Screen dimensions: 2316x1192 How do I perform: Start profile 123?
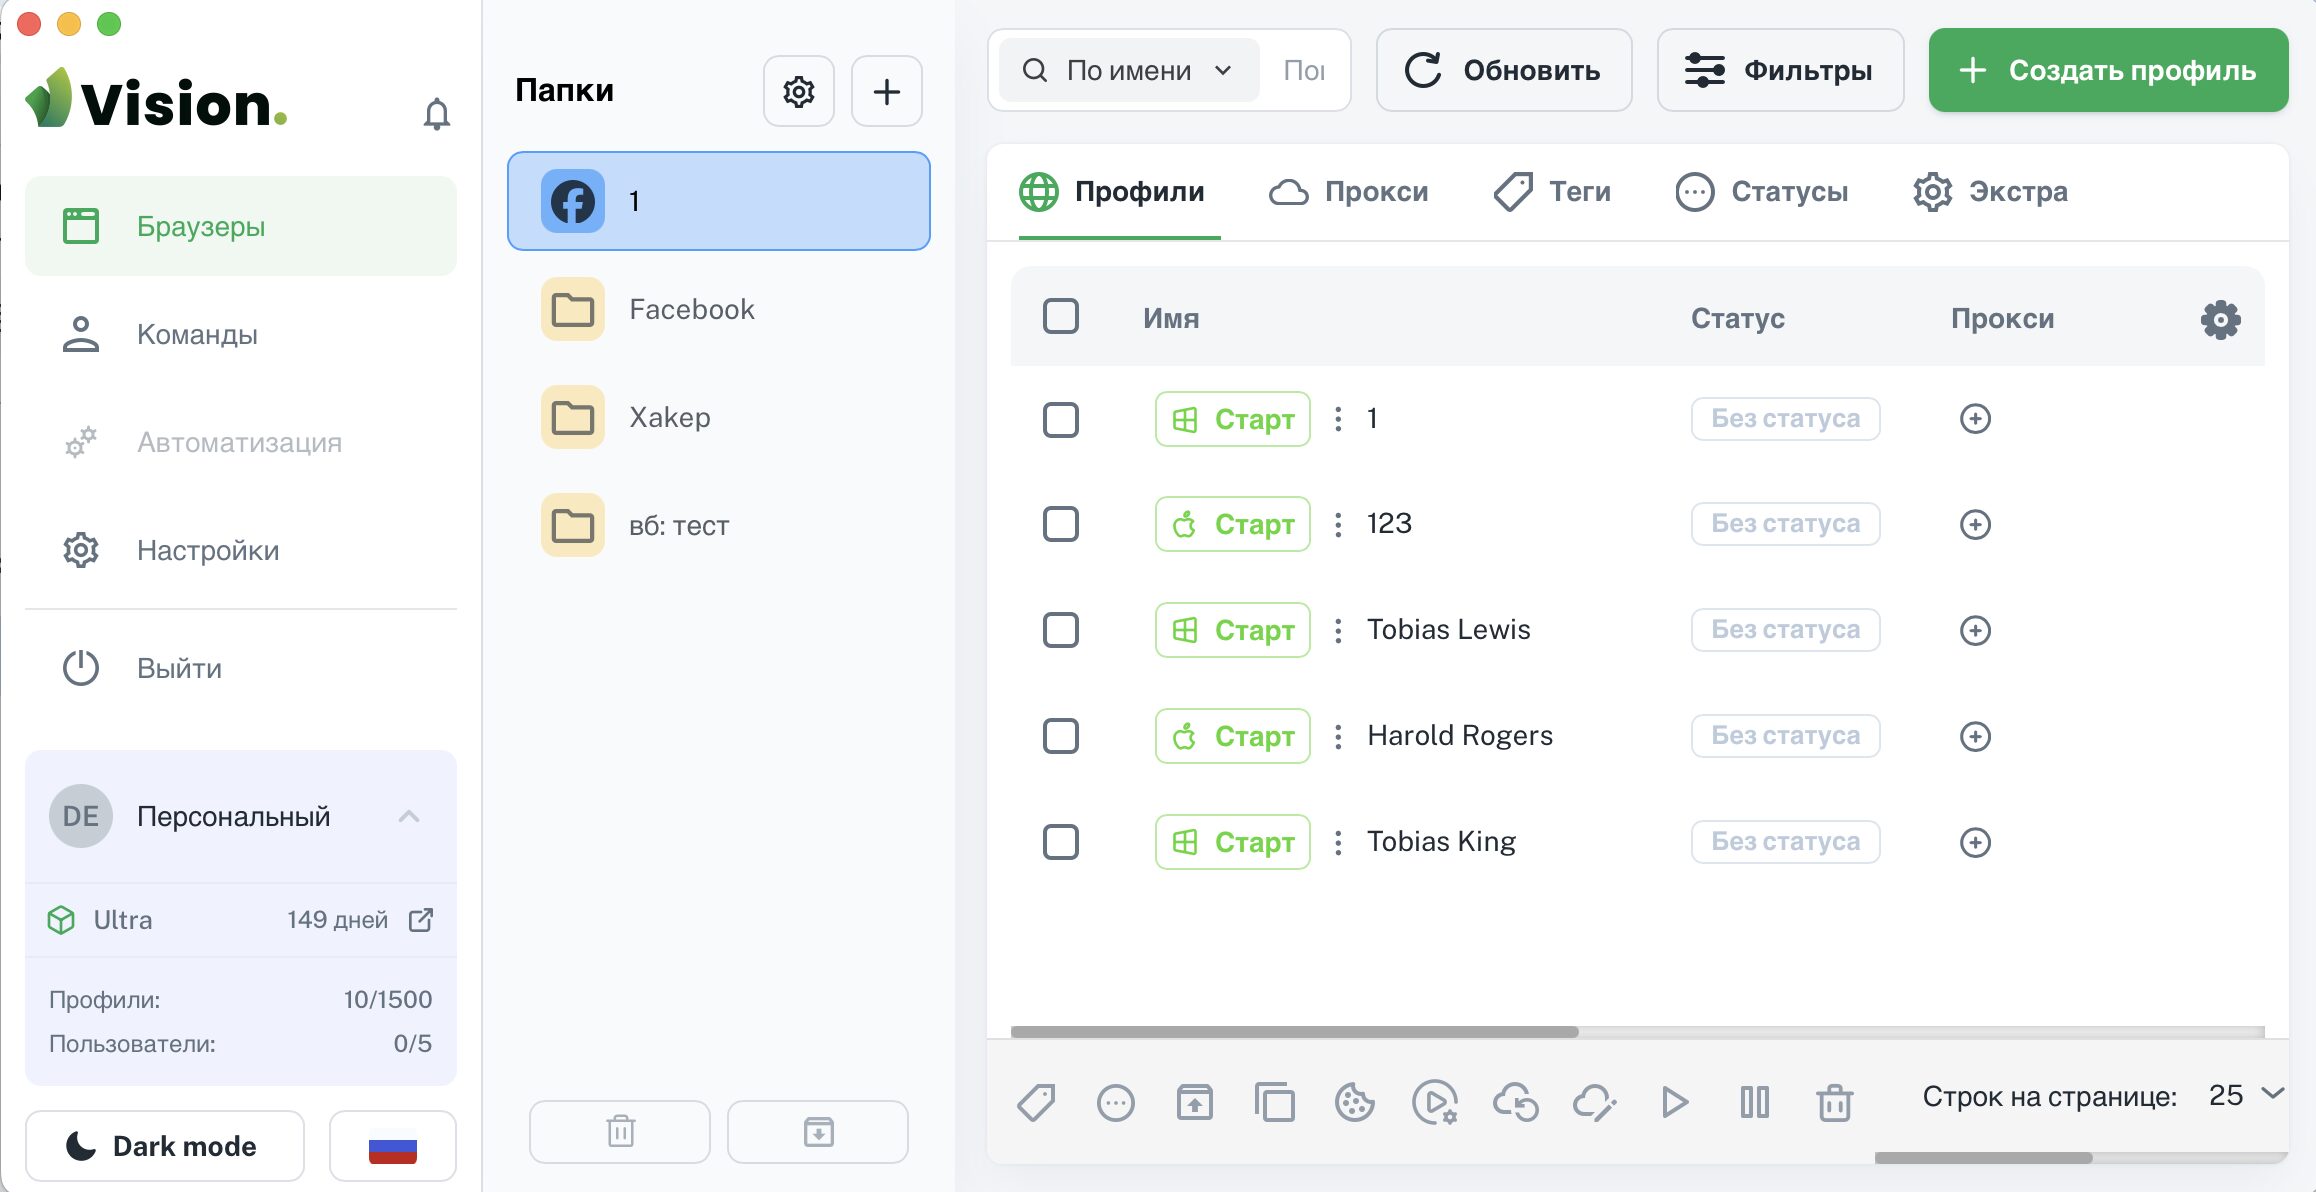[x=1232, y=524]
